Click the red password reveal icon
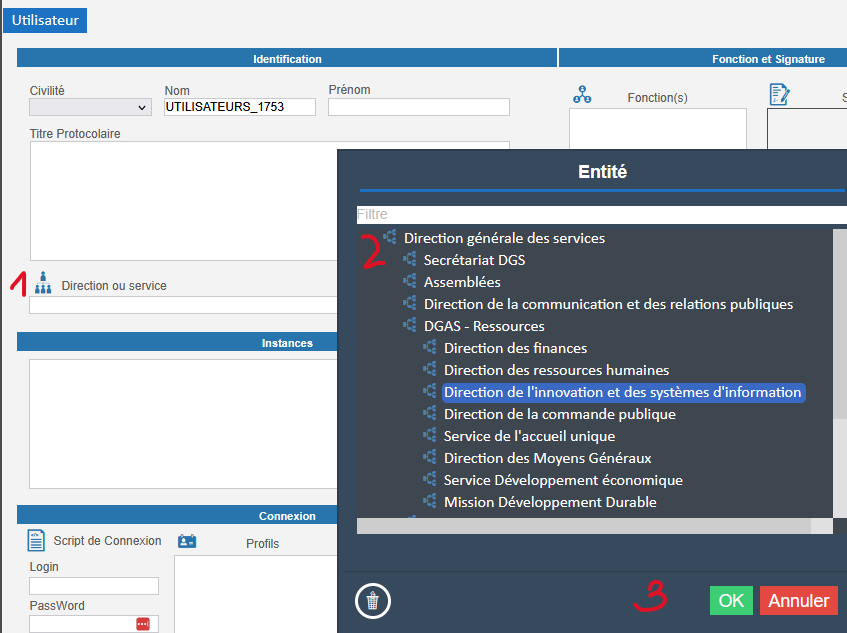Image resolution: width=847 pixels, height=633 pixels. pyautogui.click(x=143, y=624)
